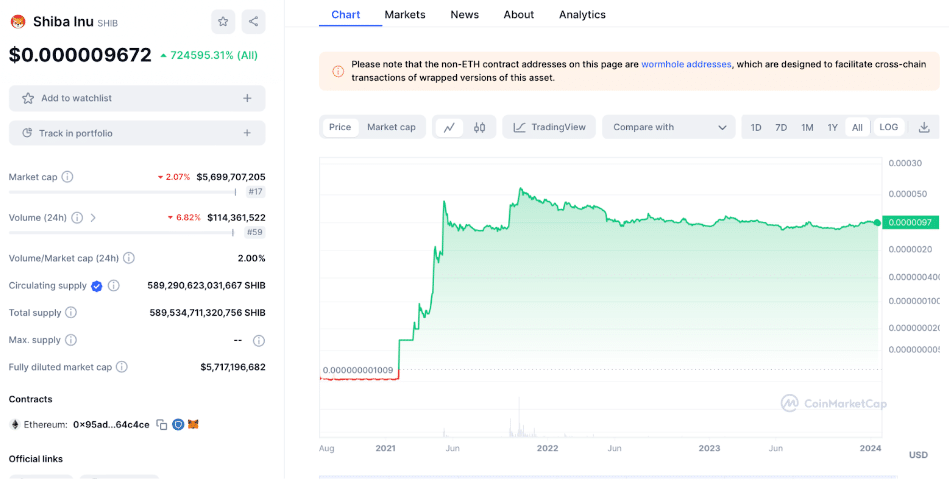
Task: Click the Circulating supply info icon
Action: [114, 286]
